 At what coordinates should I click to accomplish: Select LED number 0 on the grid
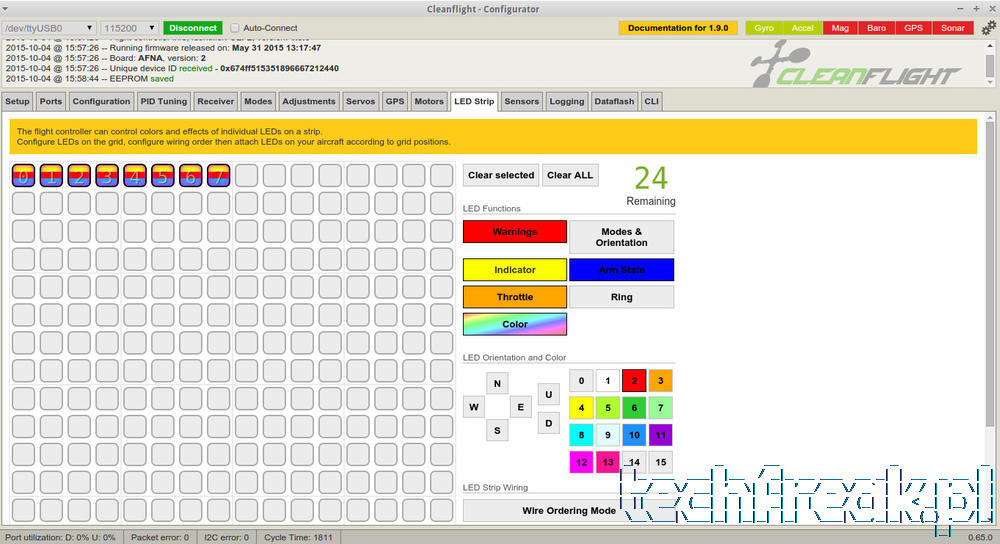pos(24,175)
